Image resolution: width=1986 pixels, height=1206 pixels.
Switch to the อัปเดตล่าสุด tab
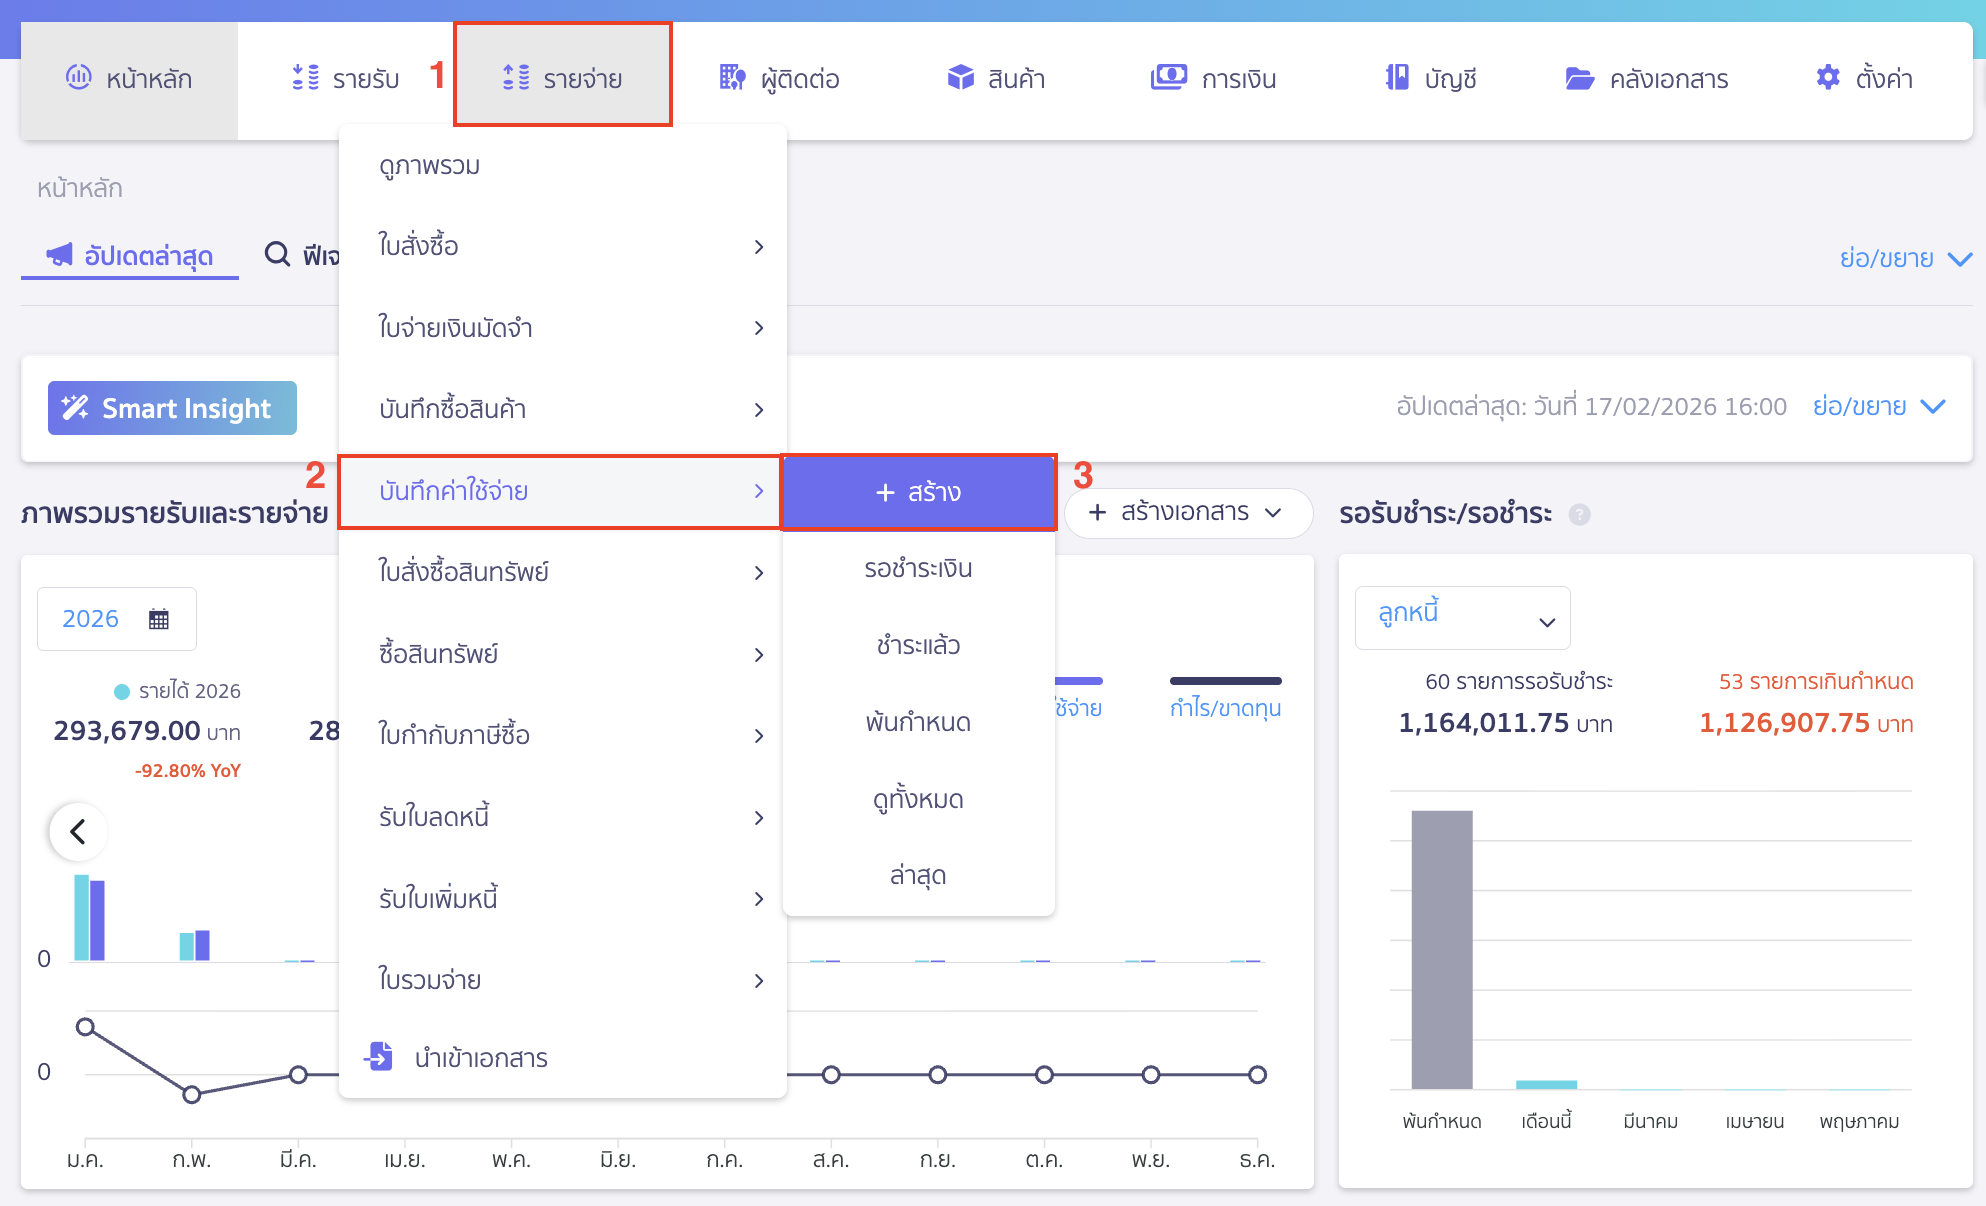pos(129,256)
